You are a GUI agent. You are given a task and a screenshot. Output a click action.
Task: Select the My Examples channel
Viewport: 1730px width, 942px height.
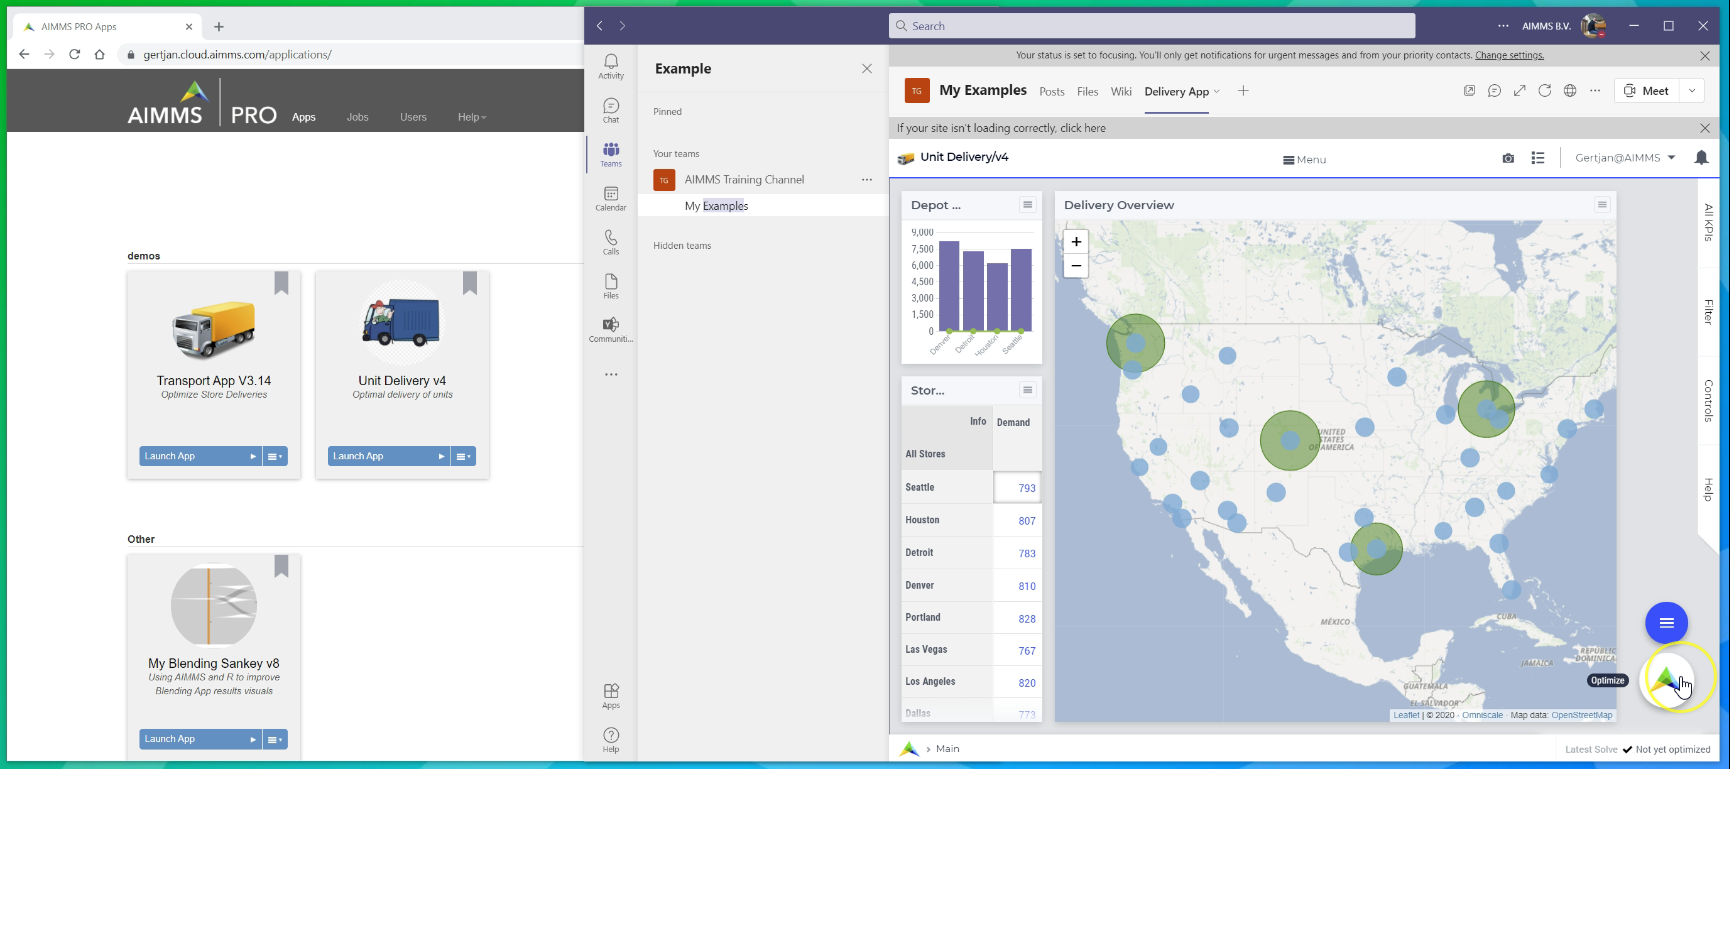click(763, 206)
